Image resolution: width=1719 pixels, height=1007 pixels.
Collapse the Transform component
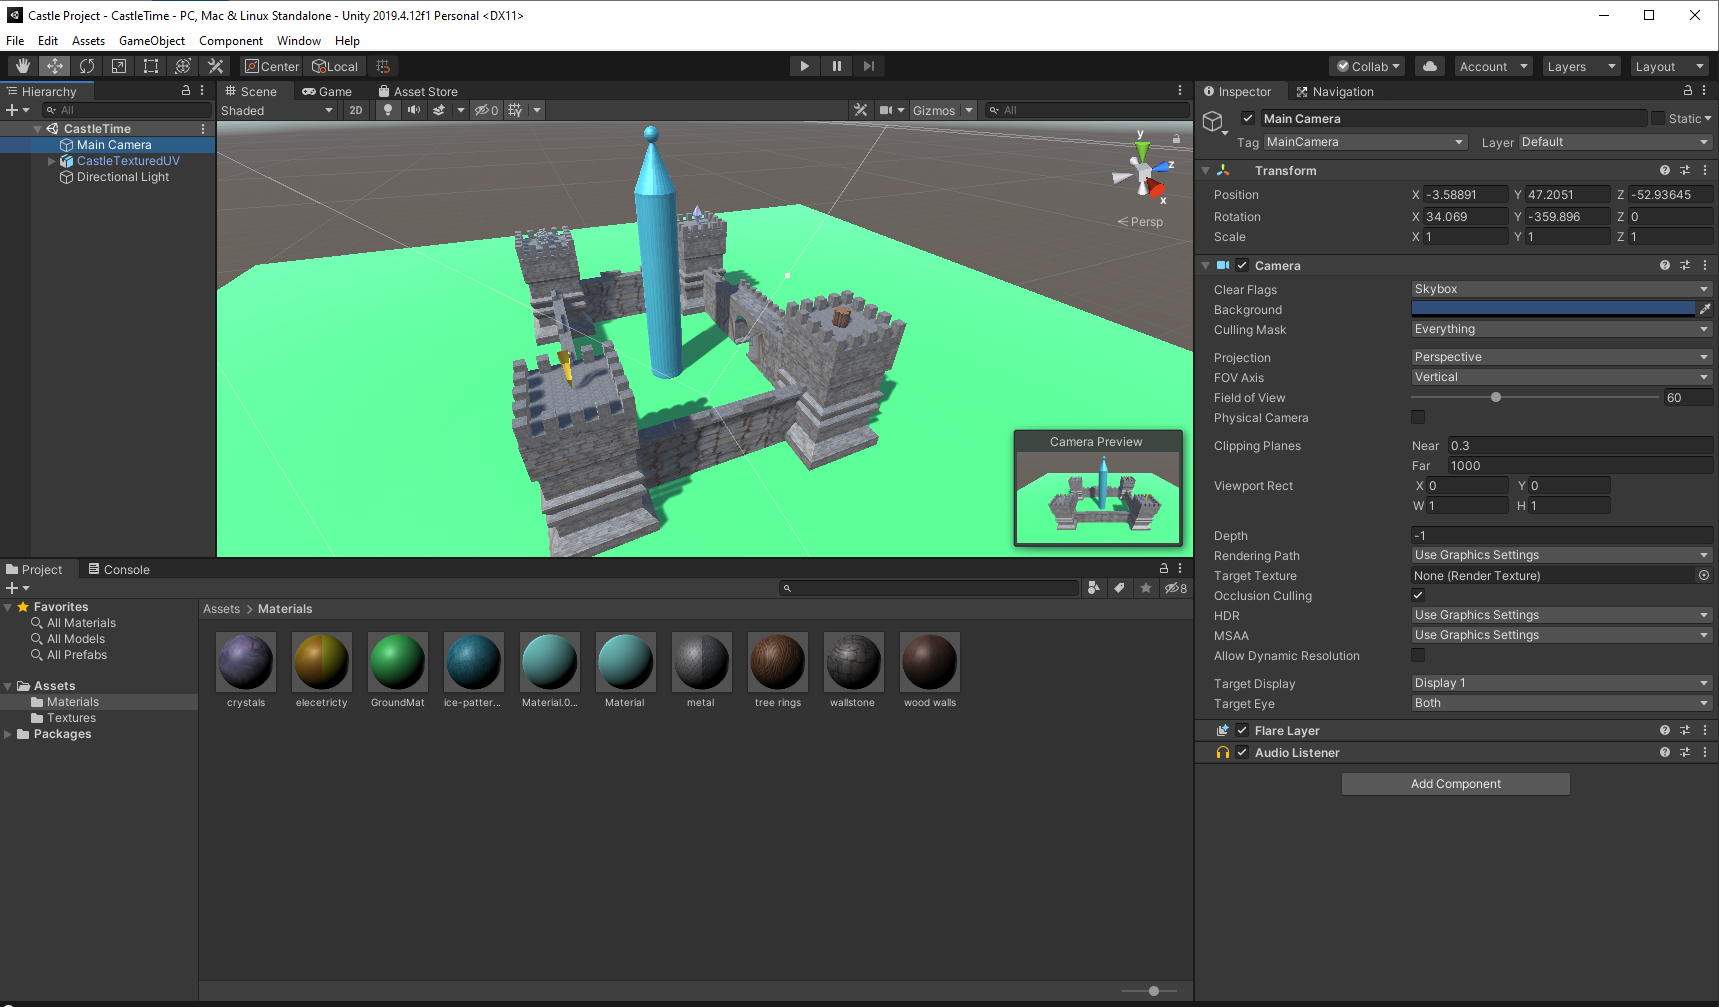tap(1206, 171)
